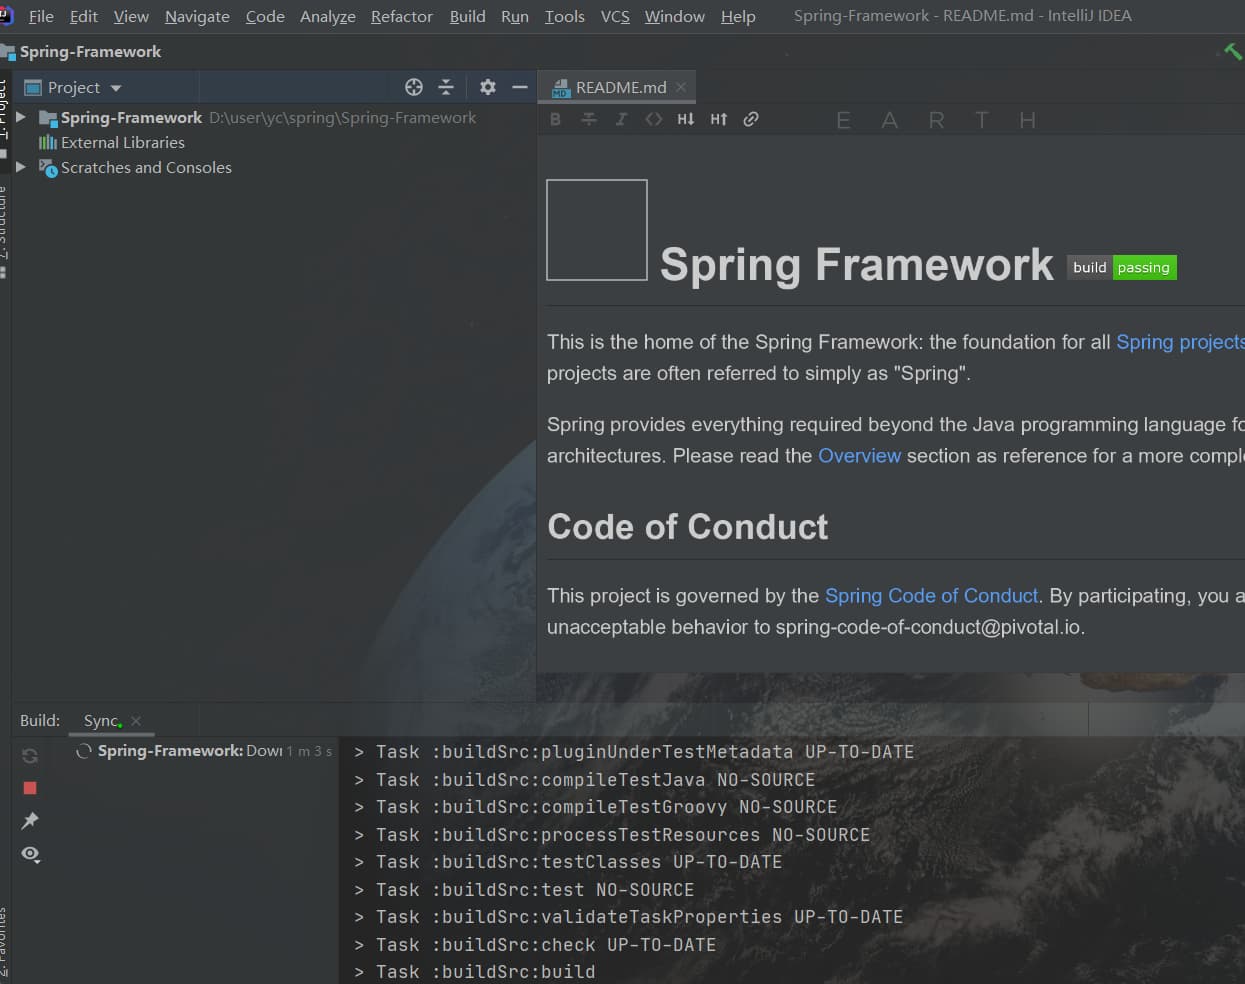Pin the Build tab
This screenshot has width=1245, height=984.
click(x=30, y=821)
